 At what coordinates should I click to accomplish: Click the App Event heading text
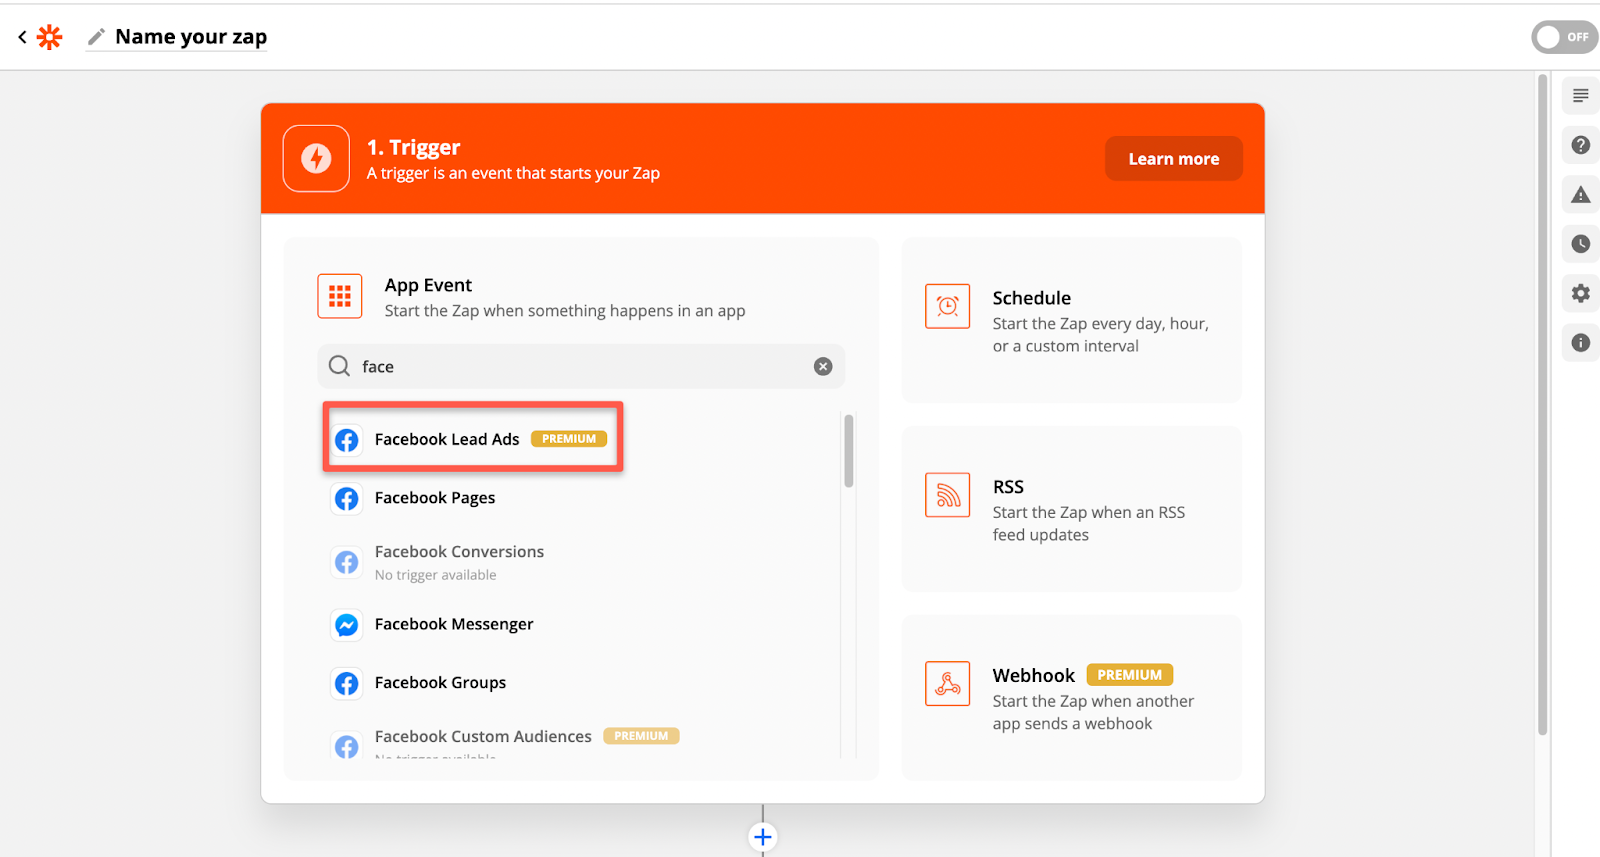[x=428, y=285]
